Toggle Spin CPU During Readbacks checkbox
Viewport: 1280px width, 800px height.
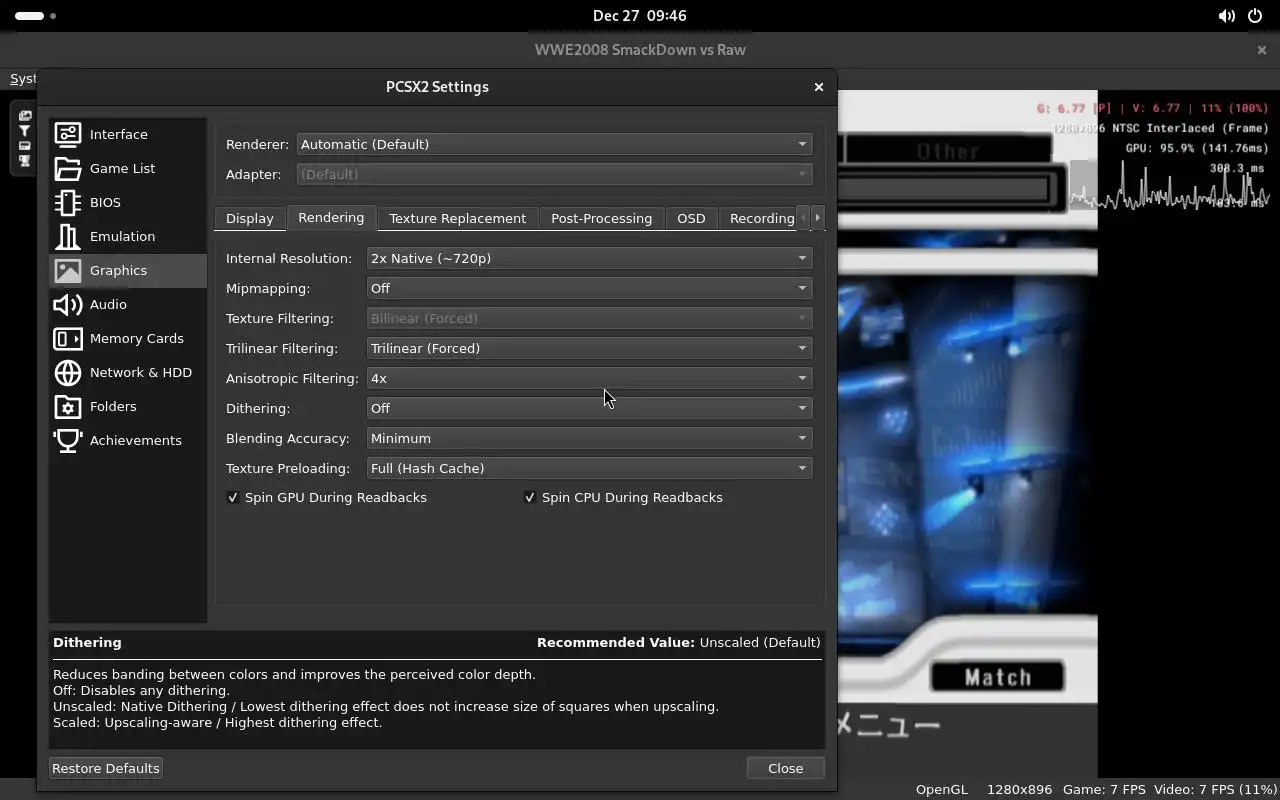(530, 497)
